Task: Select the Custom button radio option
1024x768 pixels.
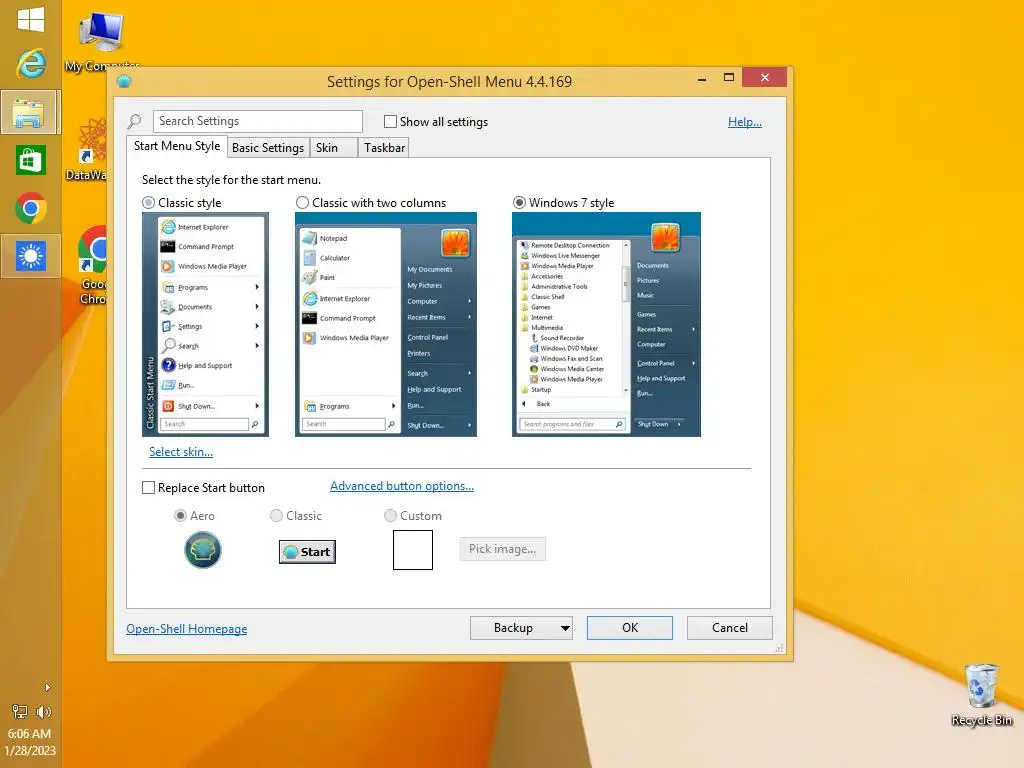Action: [390, 515]
